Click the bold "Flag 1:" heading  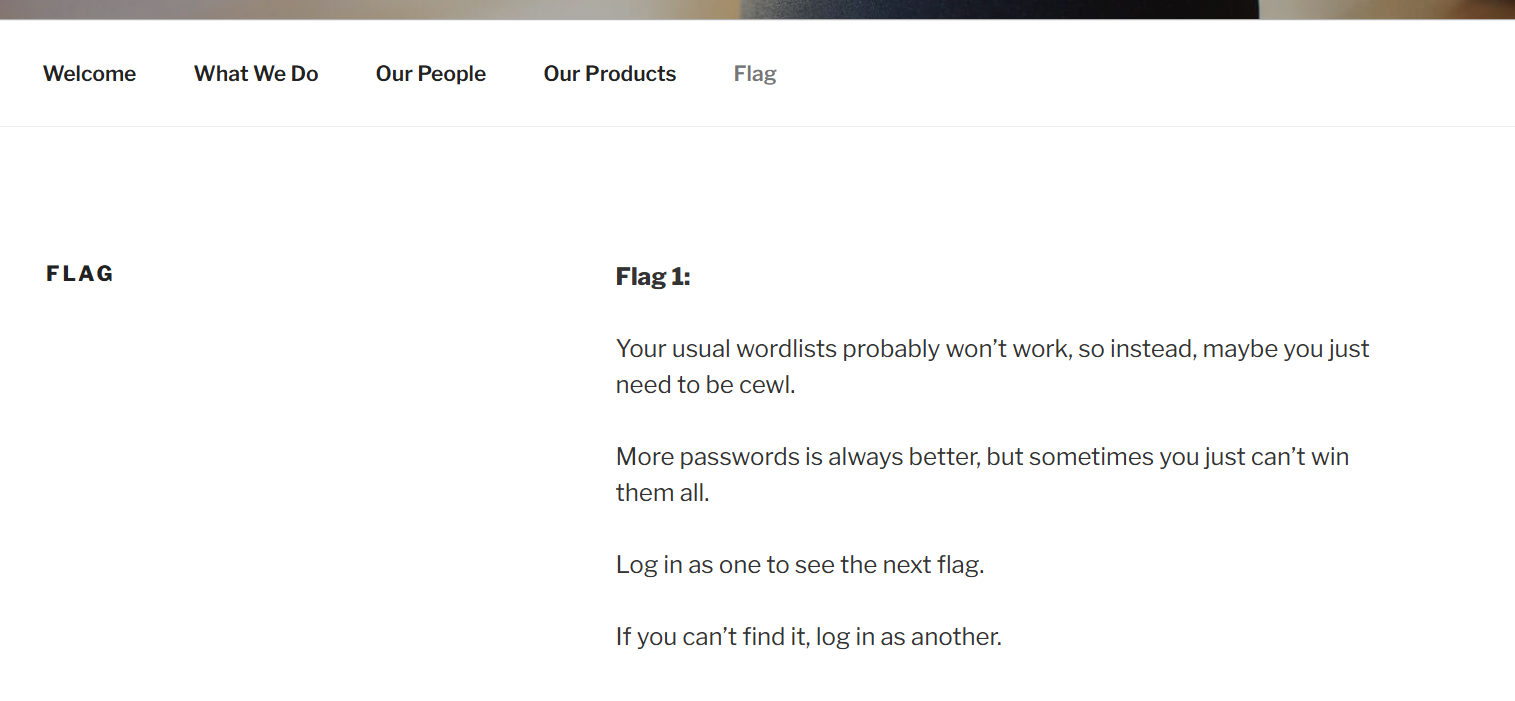coord(653,277)
